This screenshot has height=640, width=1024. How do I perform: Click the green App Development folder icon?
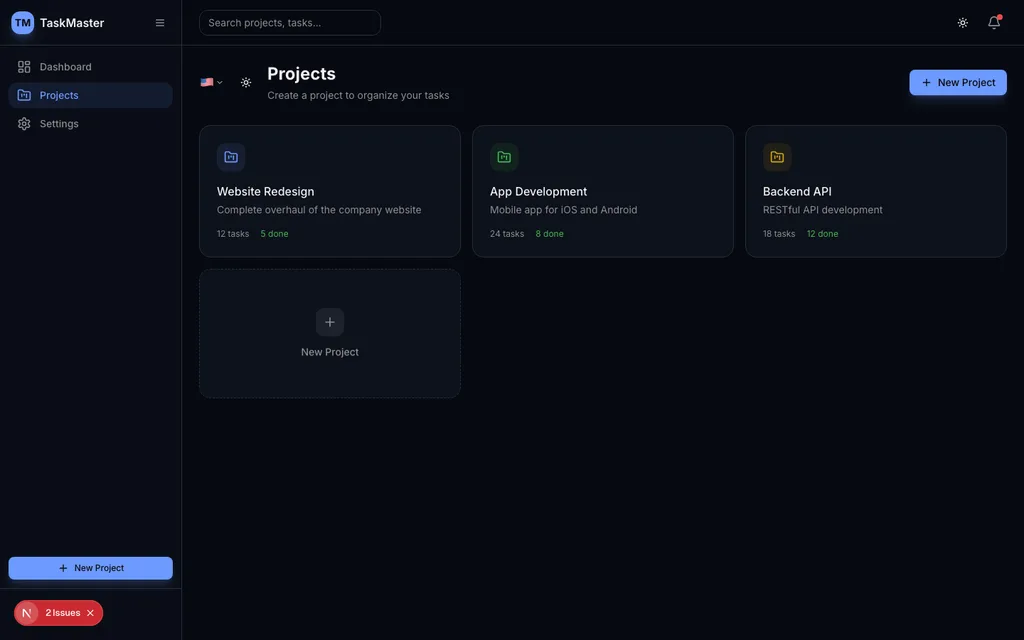[504, 157]
